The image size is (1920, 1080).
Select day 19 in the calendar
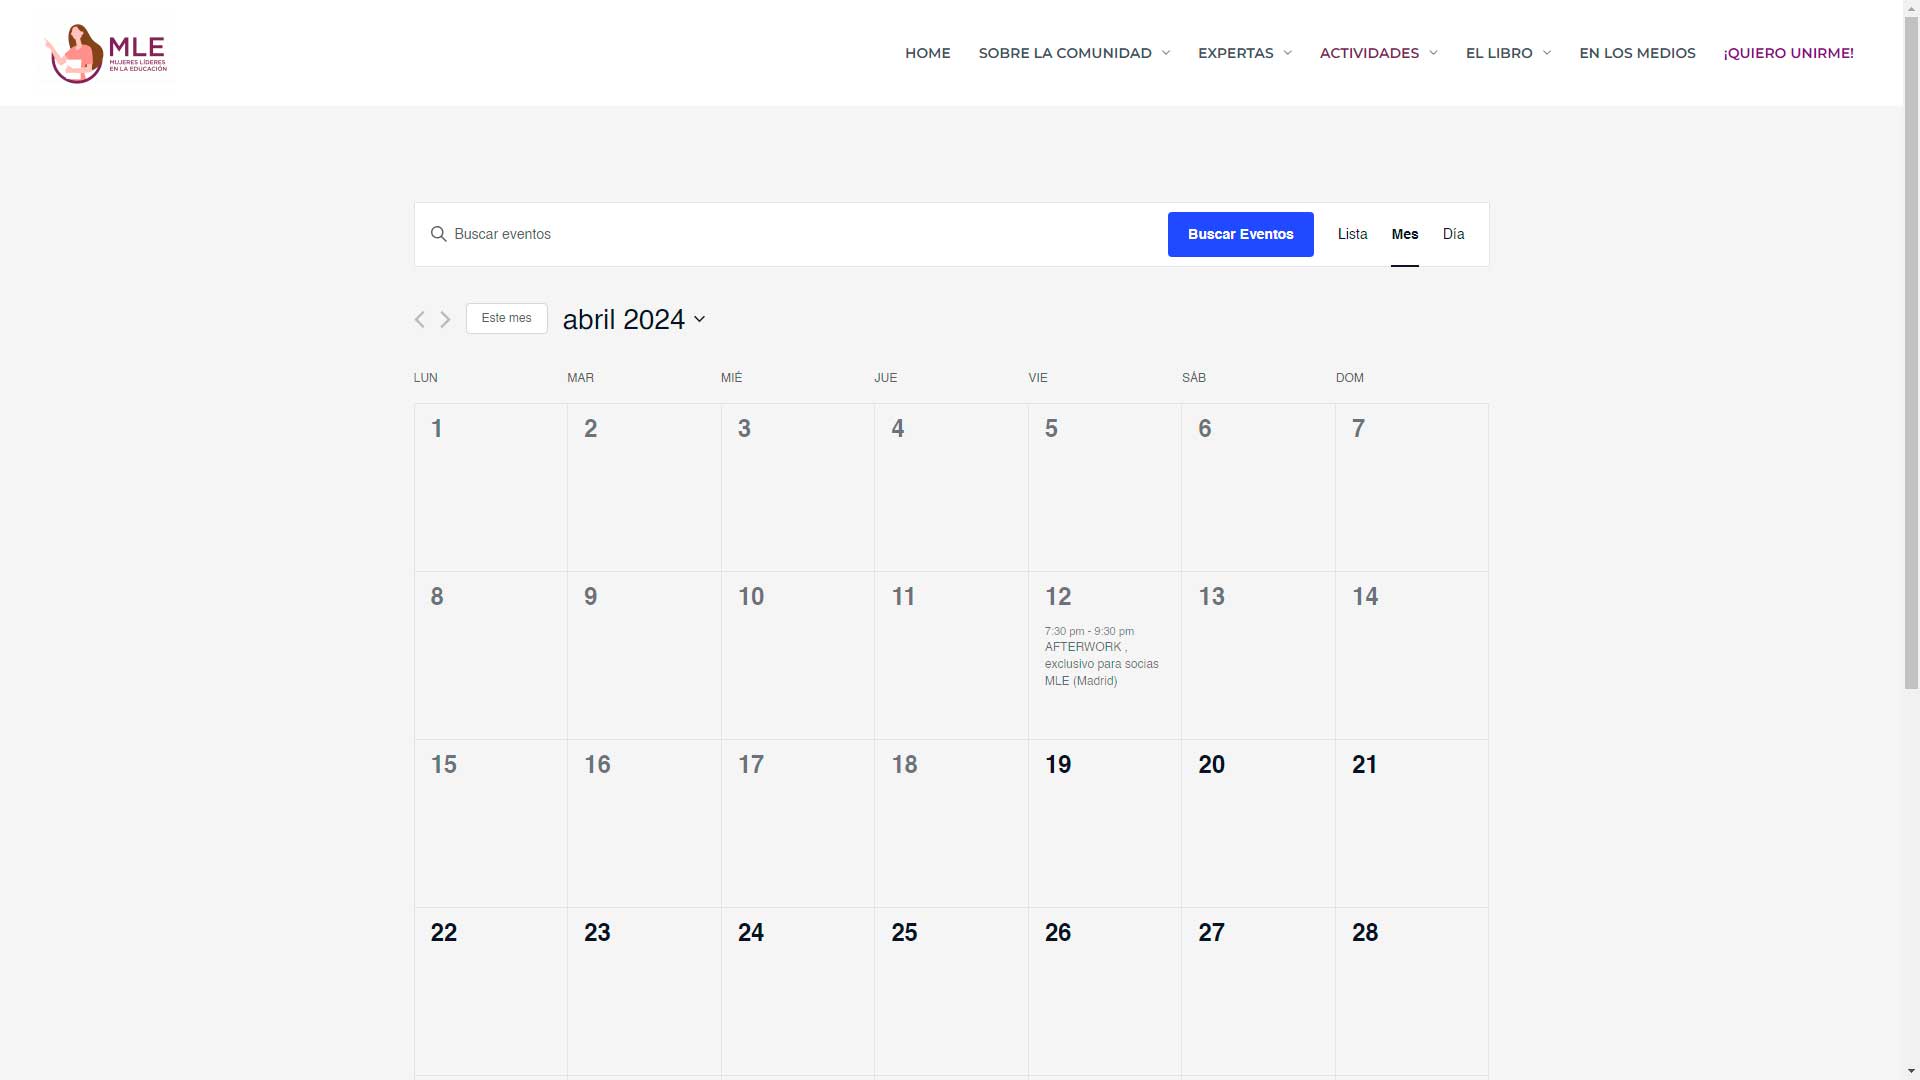click(1058, 765)
